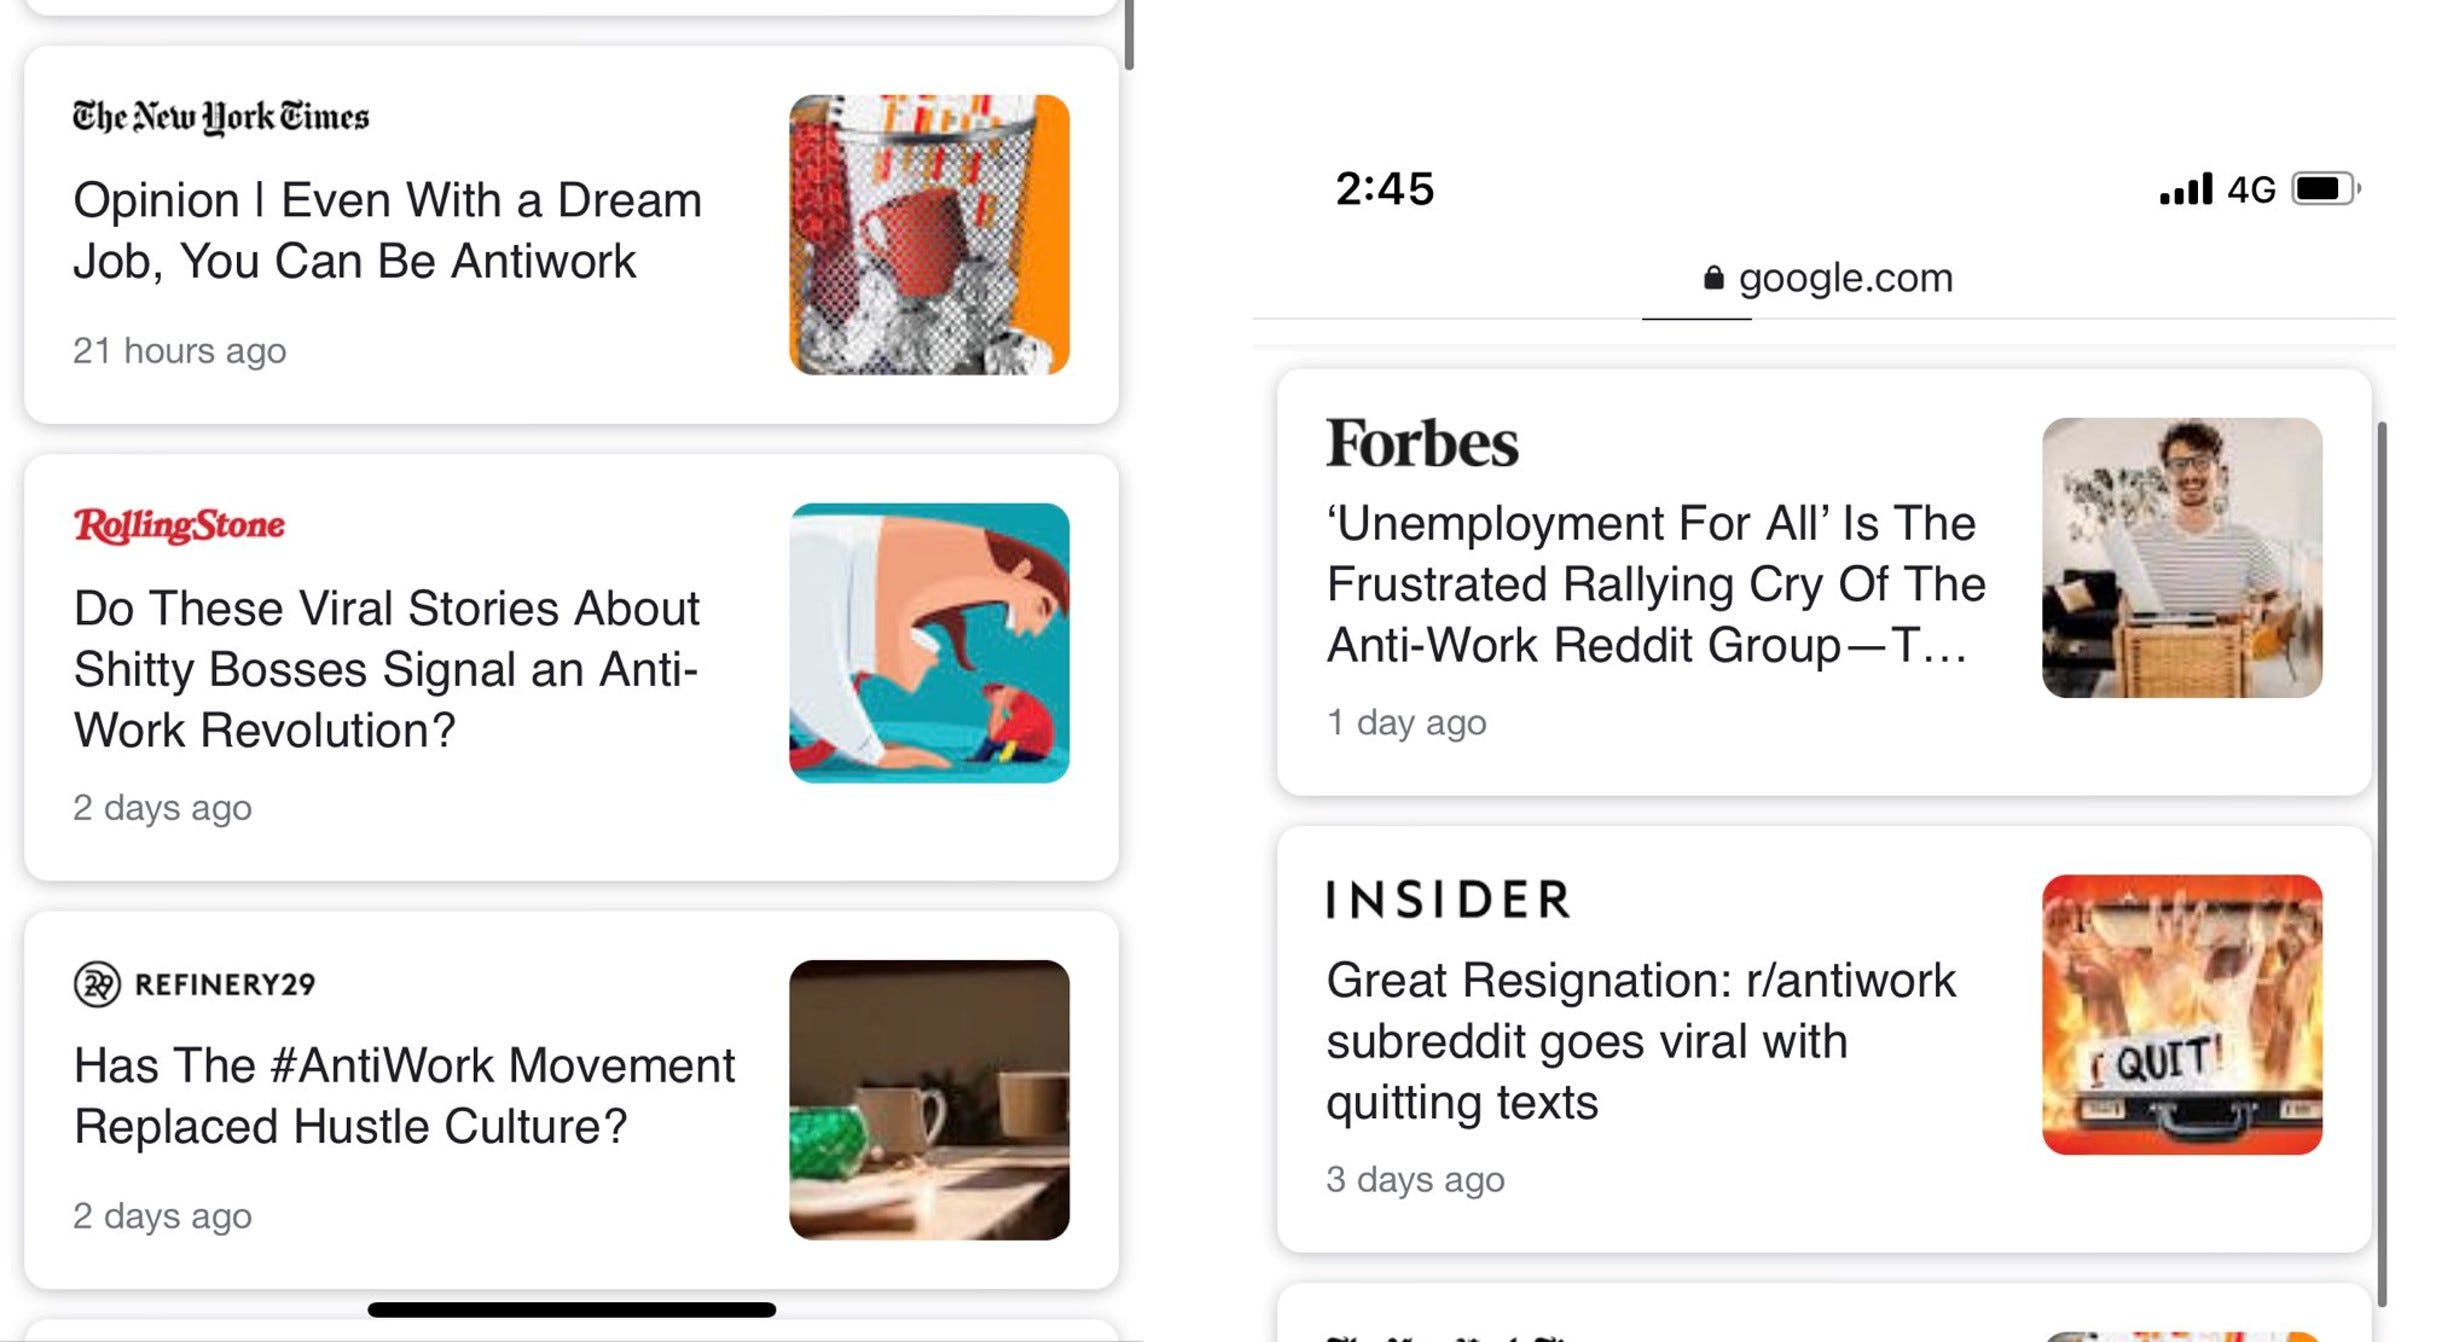Tap the smiling man with basket thumbnail
This screenshot has width=2463, height=1342.
click(x=2182, y=558)
